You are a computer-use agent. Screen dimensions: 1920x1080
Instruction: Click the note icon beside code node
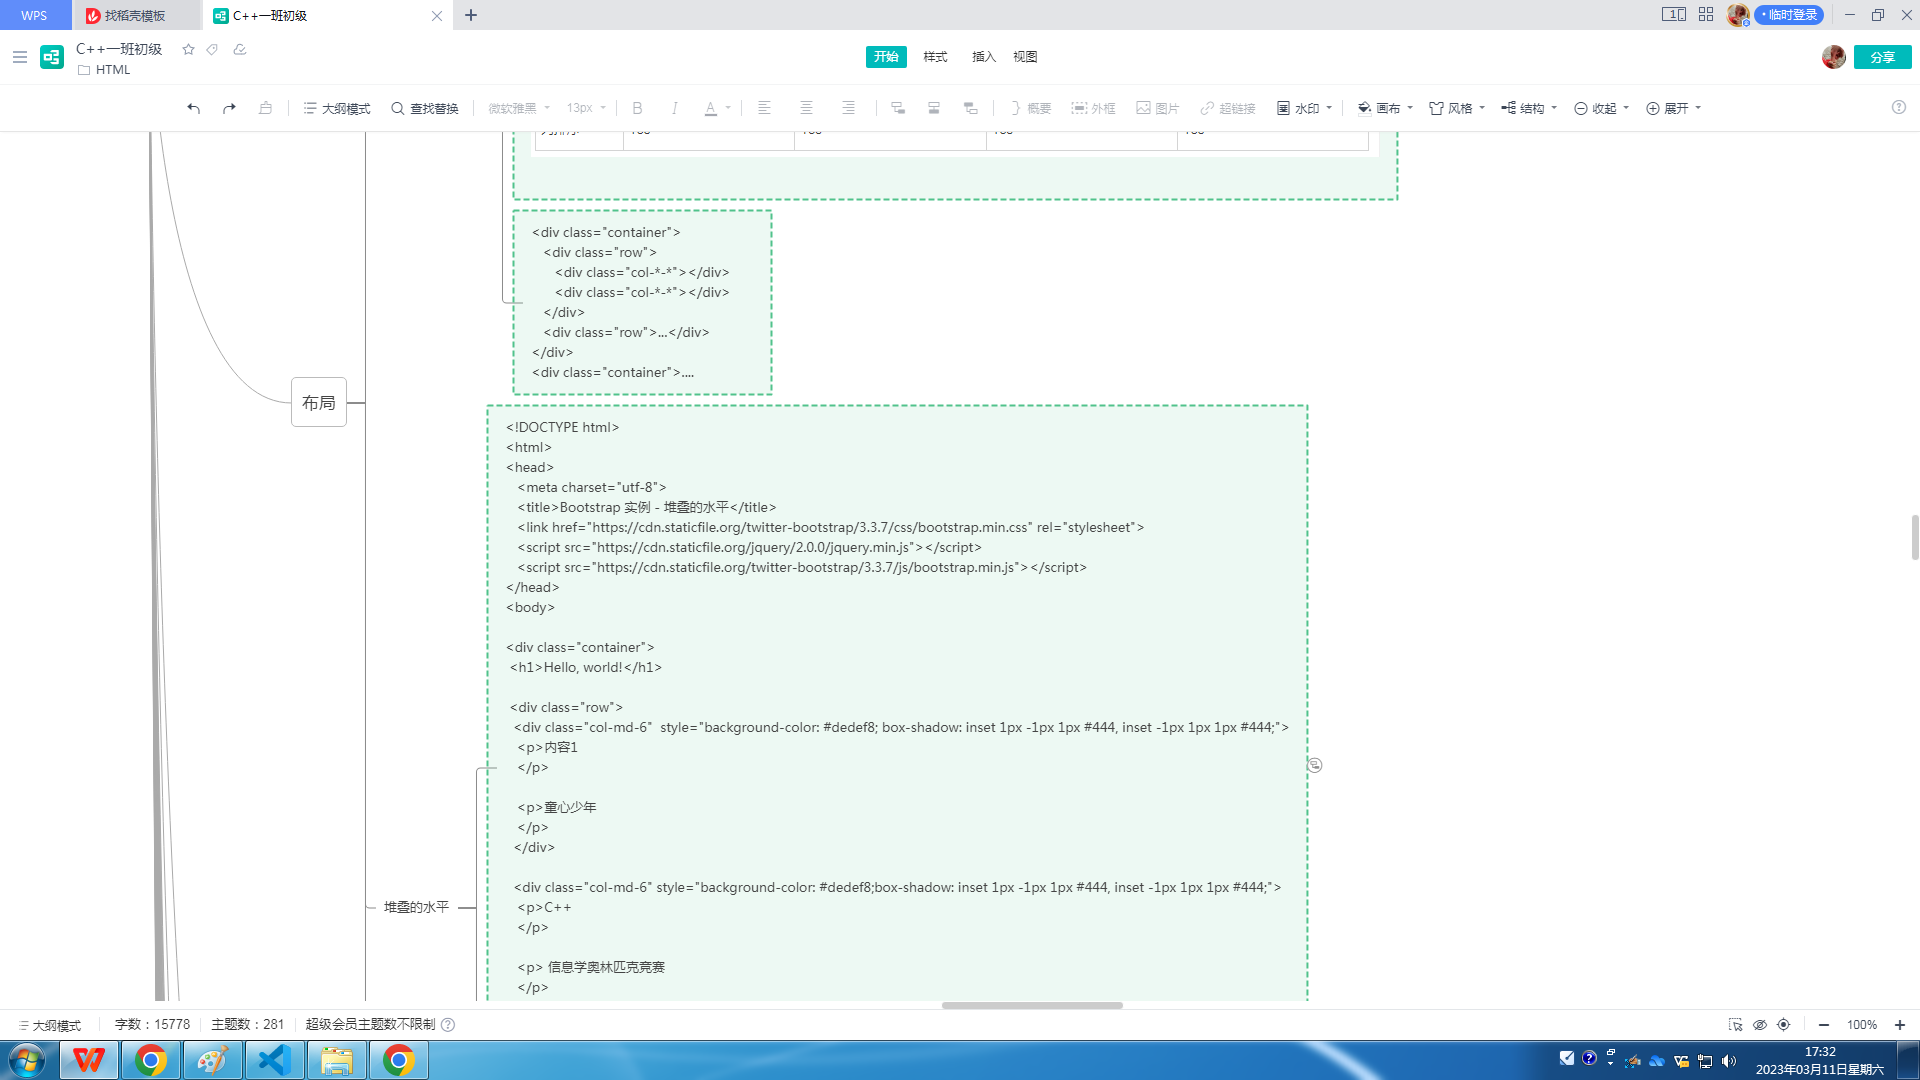coord(1315,765)
